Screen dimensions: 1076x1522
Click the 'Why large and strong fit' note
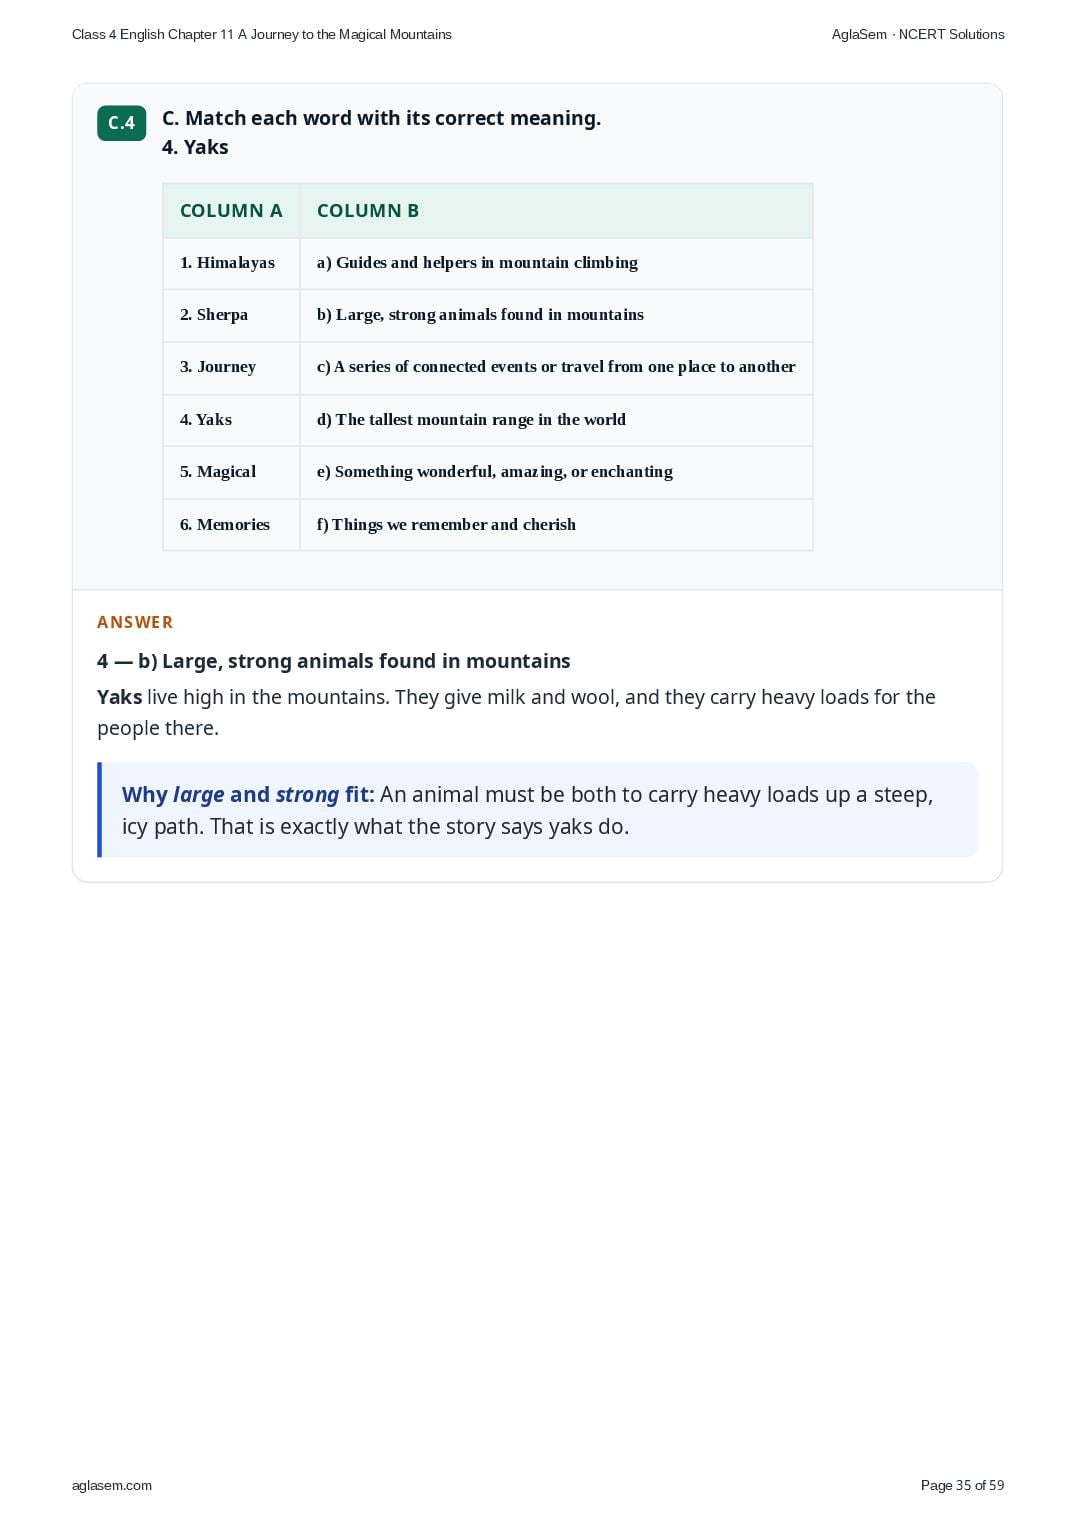coord(537,810)
